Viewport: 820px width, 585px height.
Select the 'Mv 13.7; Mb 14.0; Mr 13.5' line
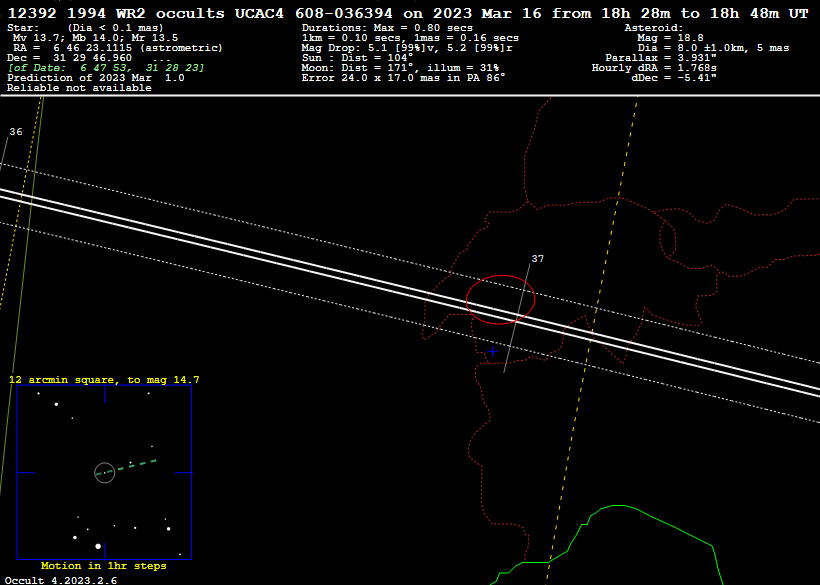[x=95, y=38]
